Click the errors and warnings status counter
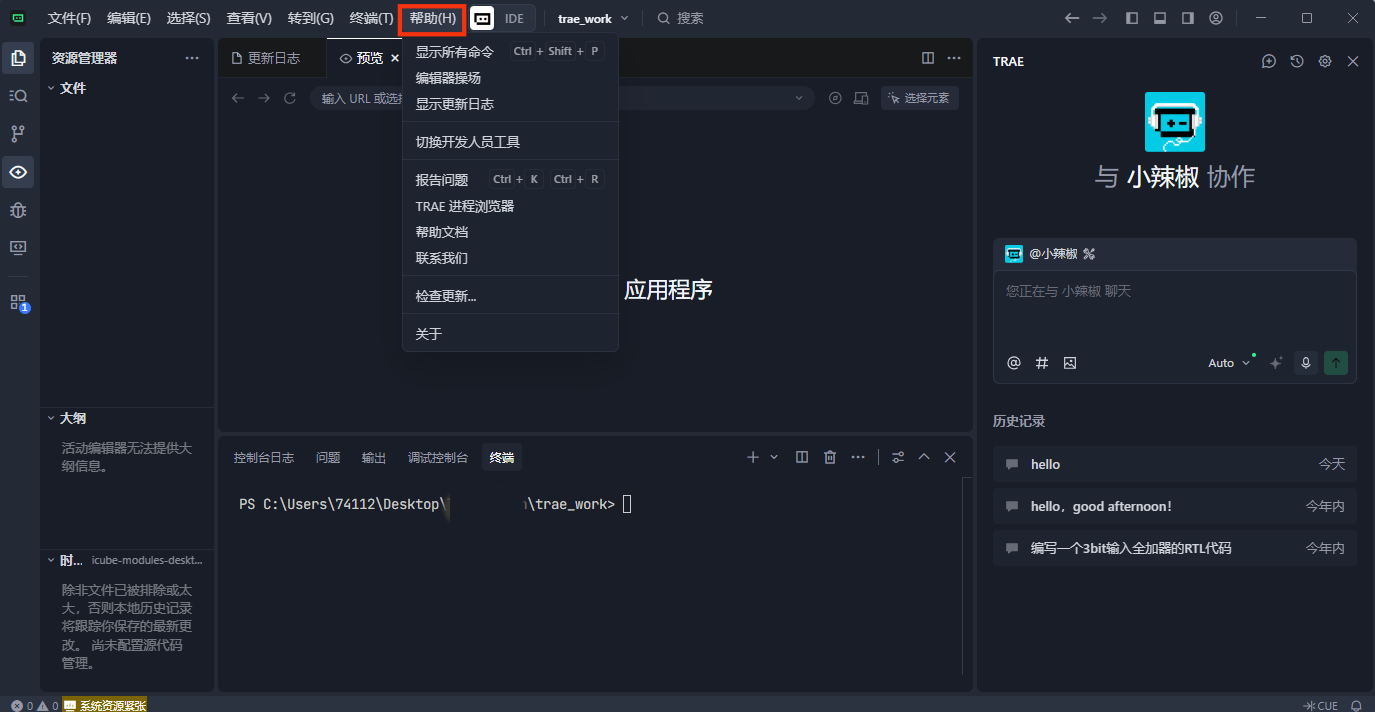1375x712 pixels. [x=34, y=705]
